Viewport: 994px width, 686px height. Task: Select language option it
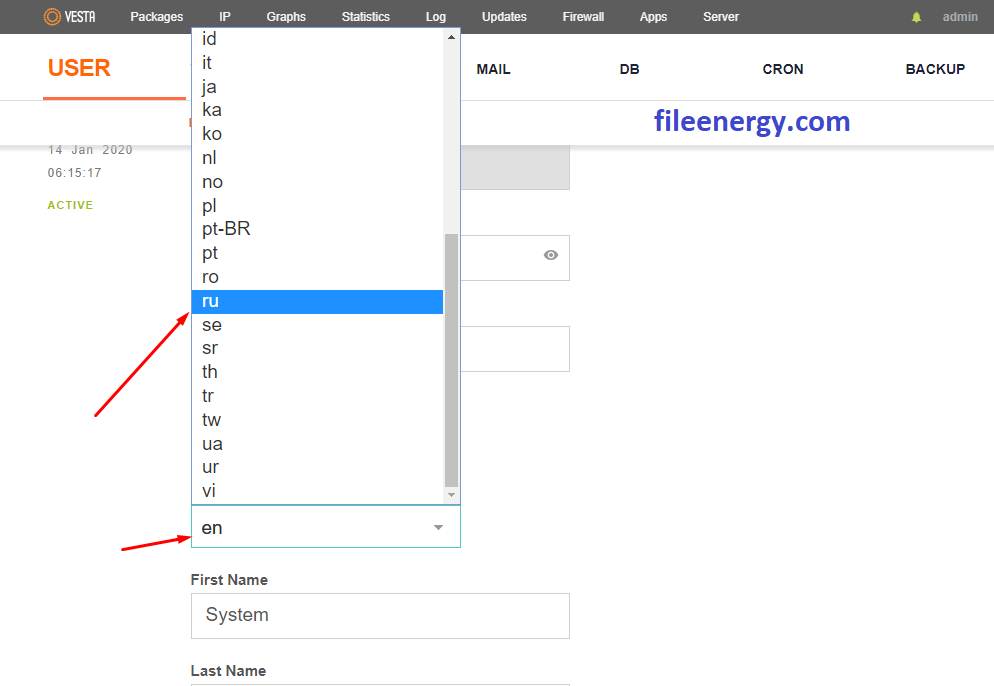[317, 63]
